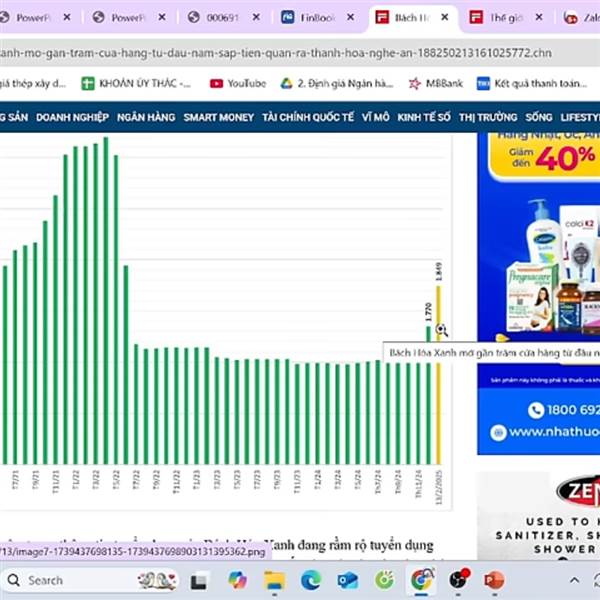Close the 000691 browser tab

pyautogui.click(x=256, y=17)
